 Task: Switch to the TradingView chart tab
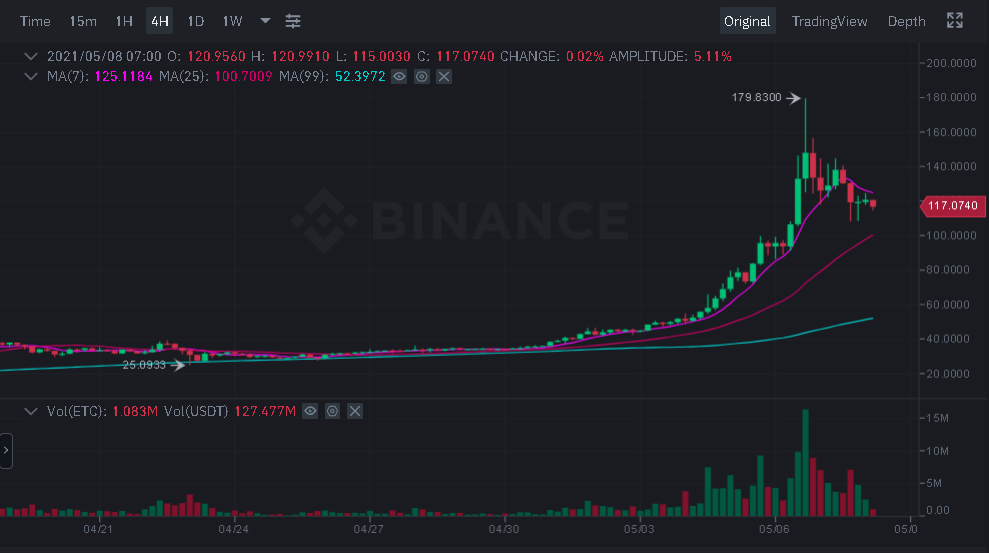(x=829, y=21)
